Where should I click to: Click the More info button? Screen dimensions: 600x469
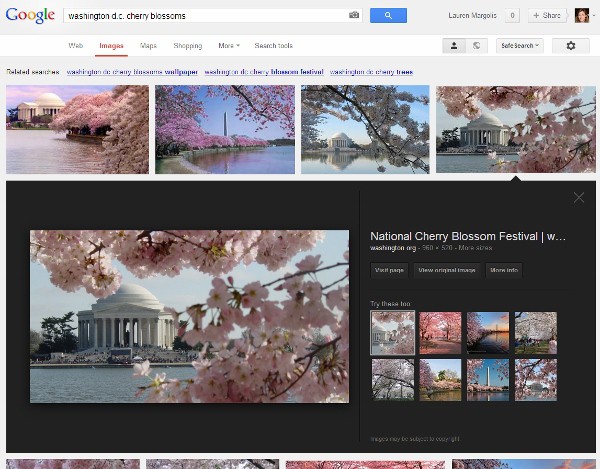(504, 270)
